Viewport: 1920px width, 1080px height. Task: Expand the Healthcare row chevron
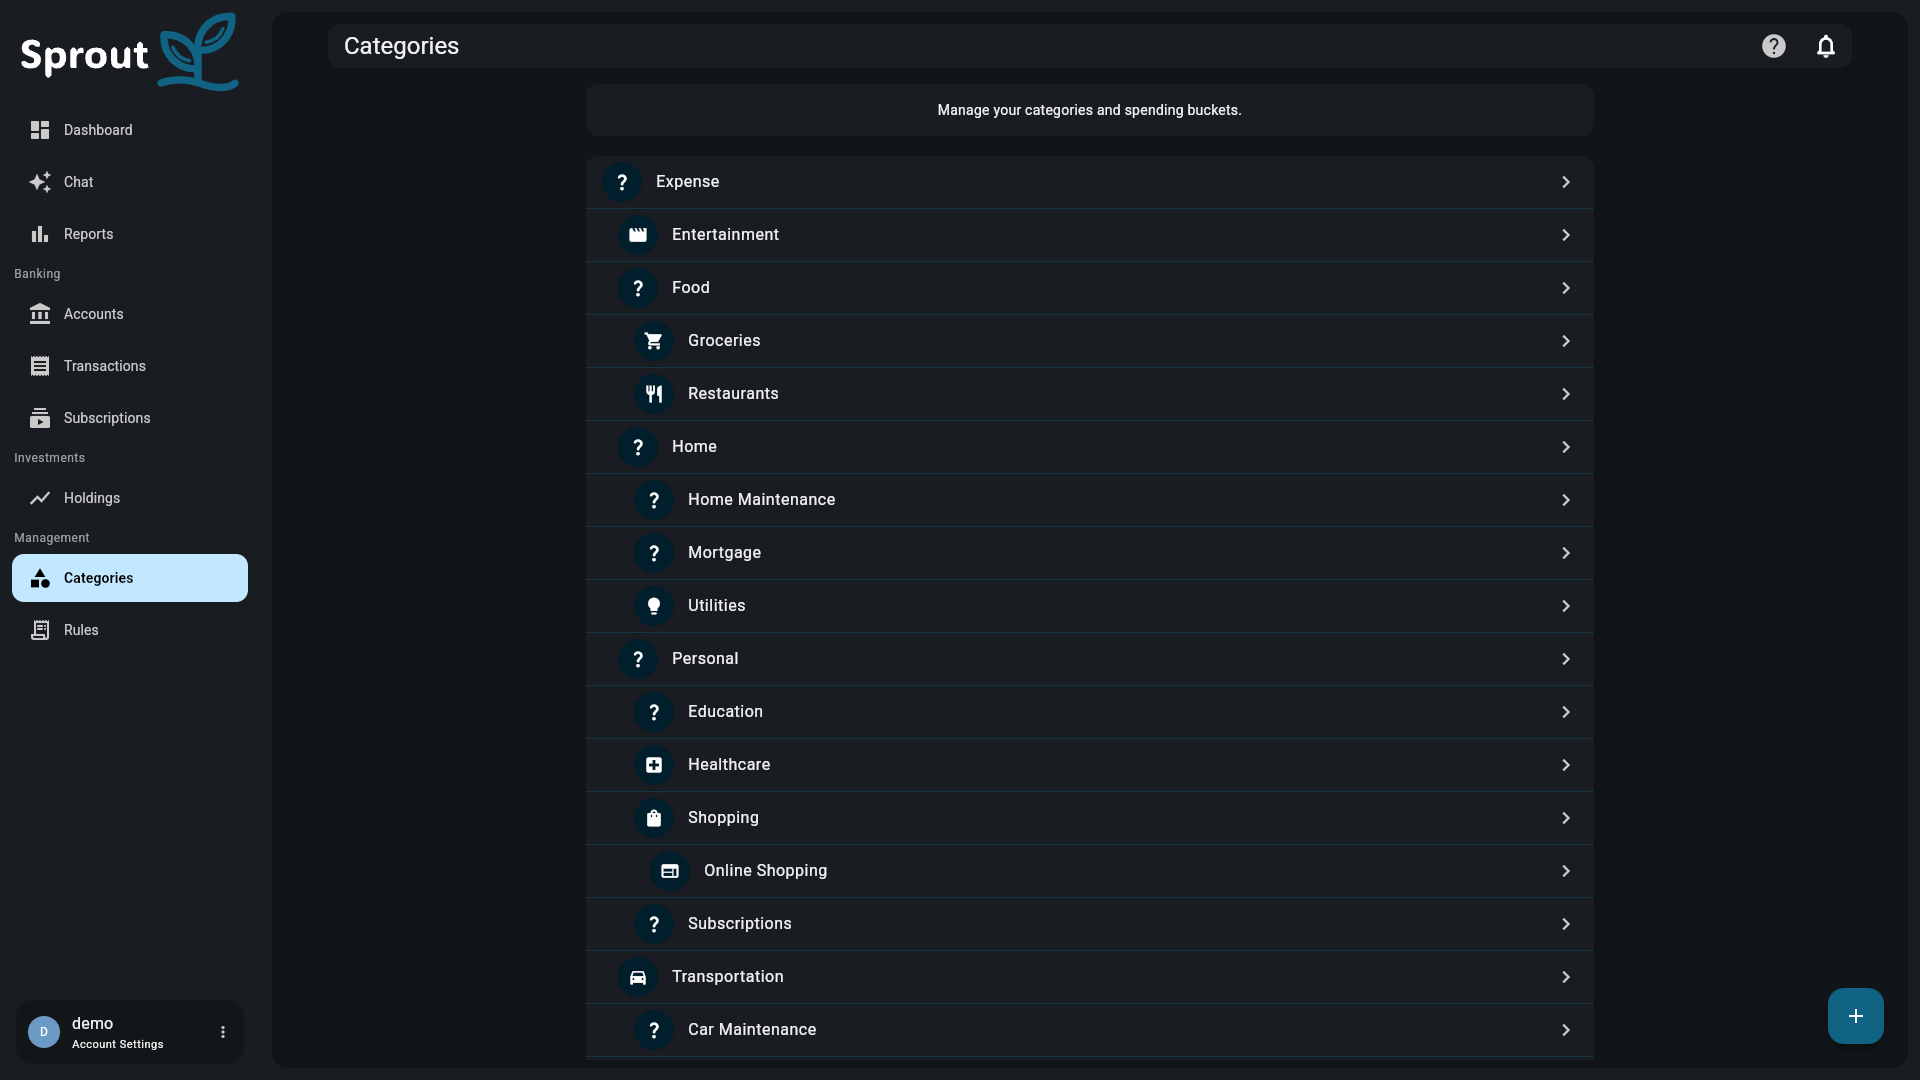point(1566,765)
